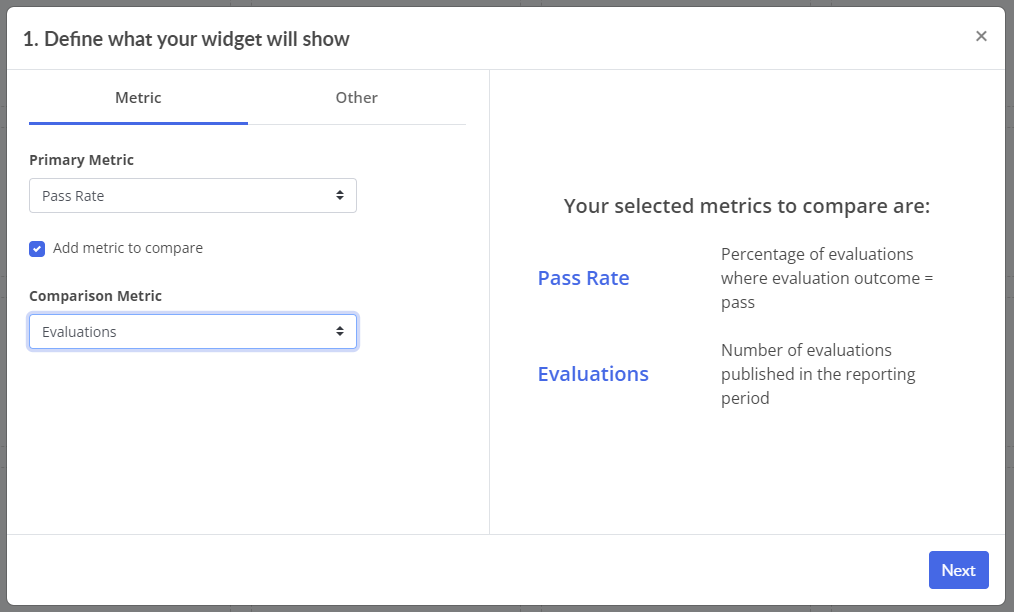Switch to the Metric tab
This screenshot has width=1014, height=612.
click(138, 98)
